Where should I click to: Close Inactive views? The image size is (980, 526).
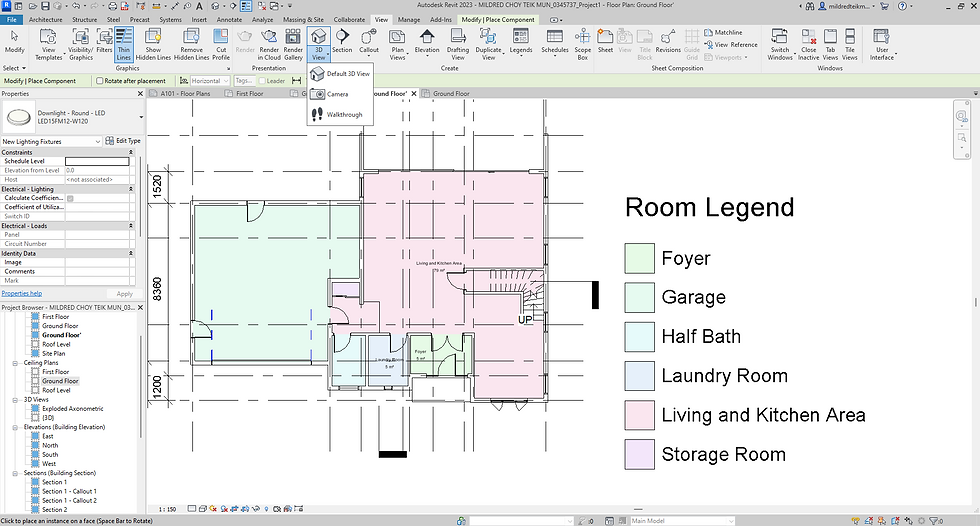(808, 44)
